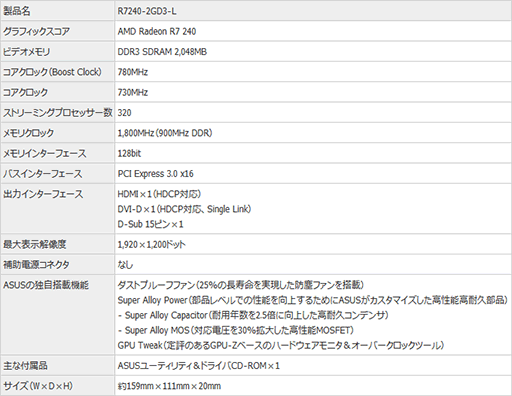Image resolution: width=512 pixels, height=396 pixels.
Task: Click the 1,800MHz (900MHz DDR) memory clock
Action: pos(165,133)
